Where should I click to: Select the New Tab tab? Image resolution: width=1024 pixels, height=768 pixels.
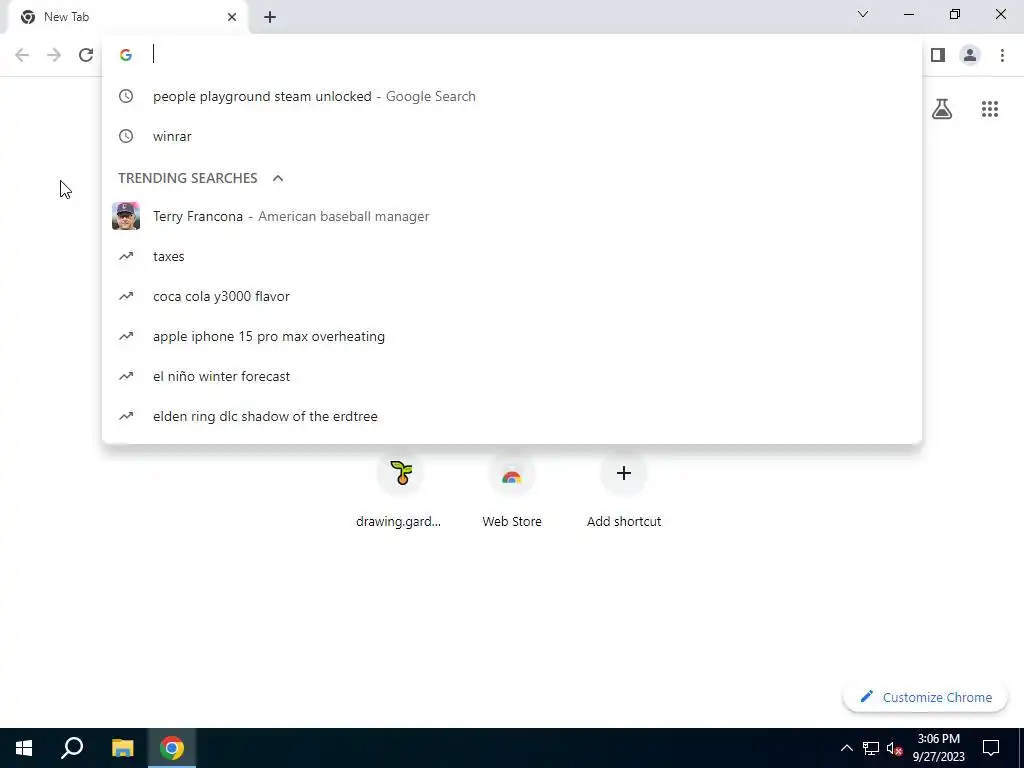tap(128, 17)
